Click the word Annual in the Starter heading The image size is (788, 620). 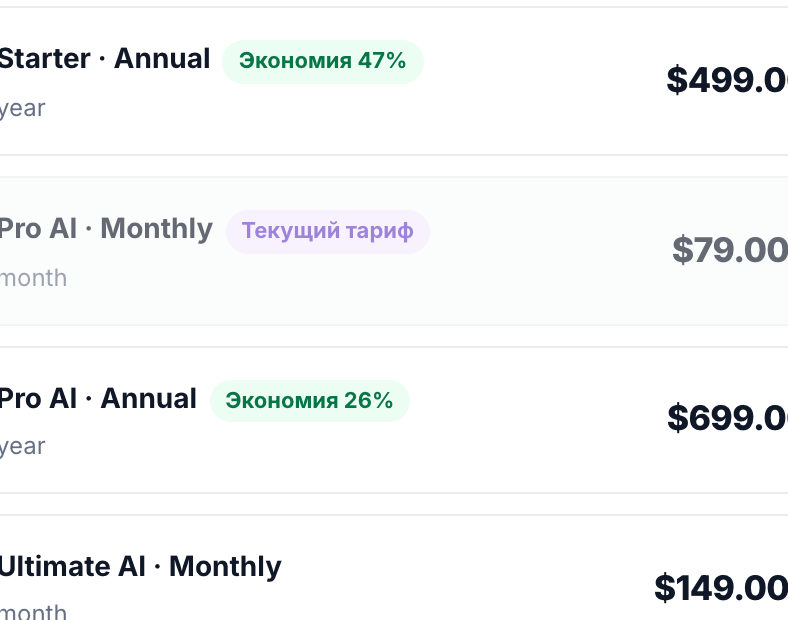point(162,59)
